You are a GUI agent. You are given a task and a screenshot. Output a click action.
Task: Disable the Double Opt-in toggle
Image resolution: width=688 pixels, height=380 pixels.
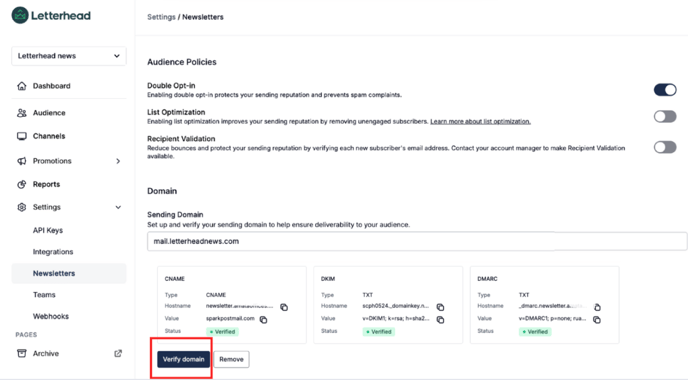(x=665, y=90)
